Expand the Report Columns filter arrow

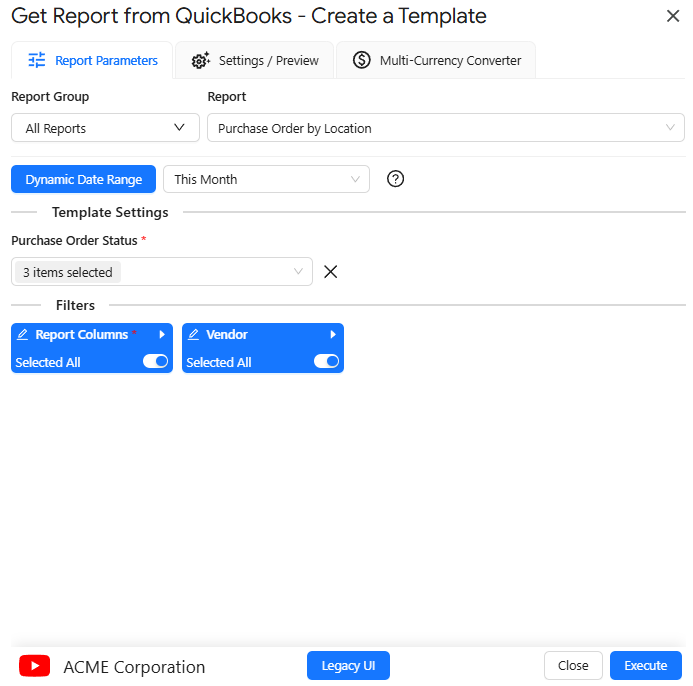[162, 335]
